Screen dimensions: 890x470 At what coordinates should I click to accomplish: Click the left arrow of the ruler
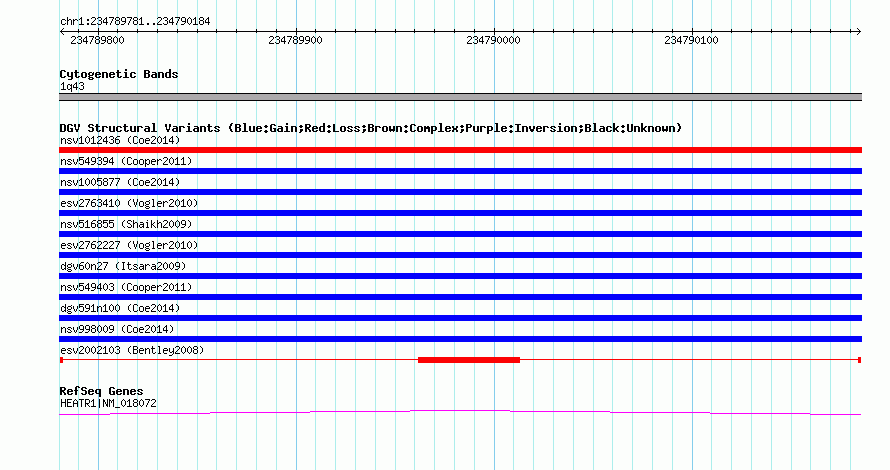coord(62,32)
